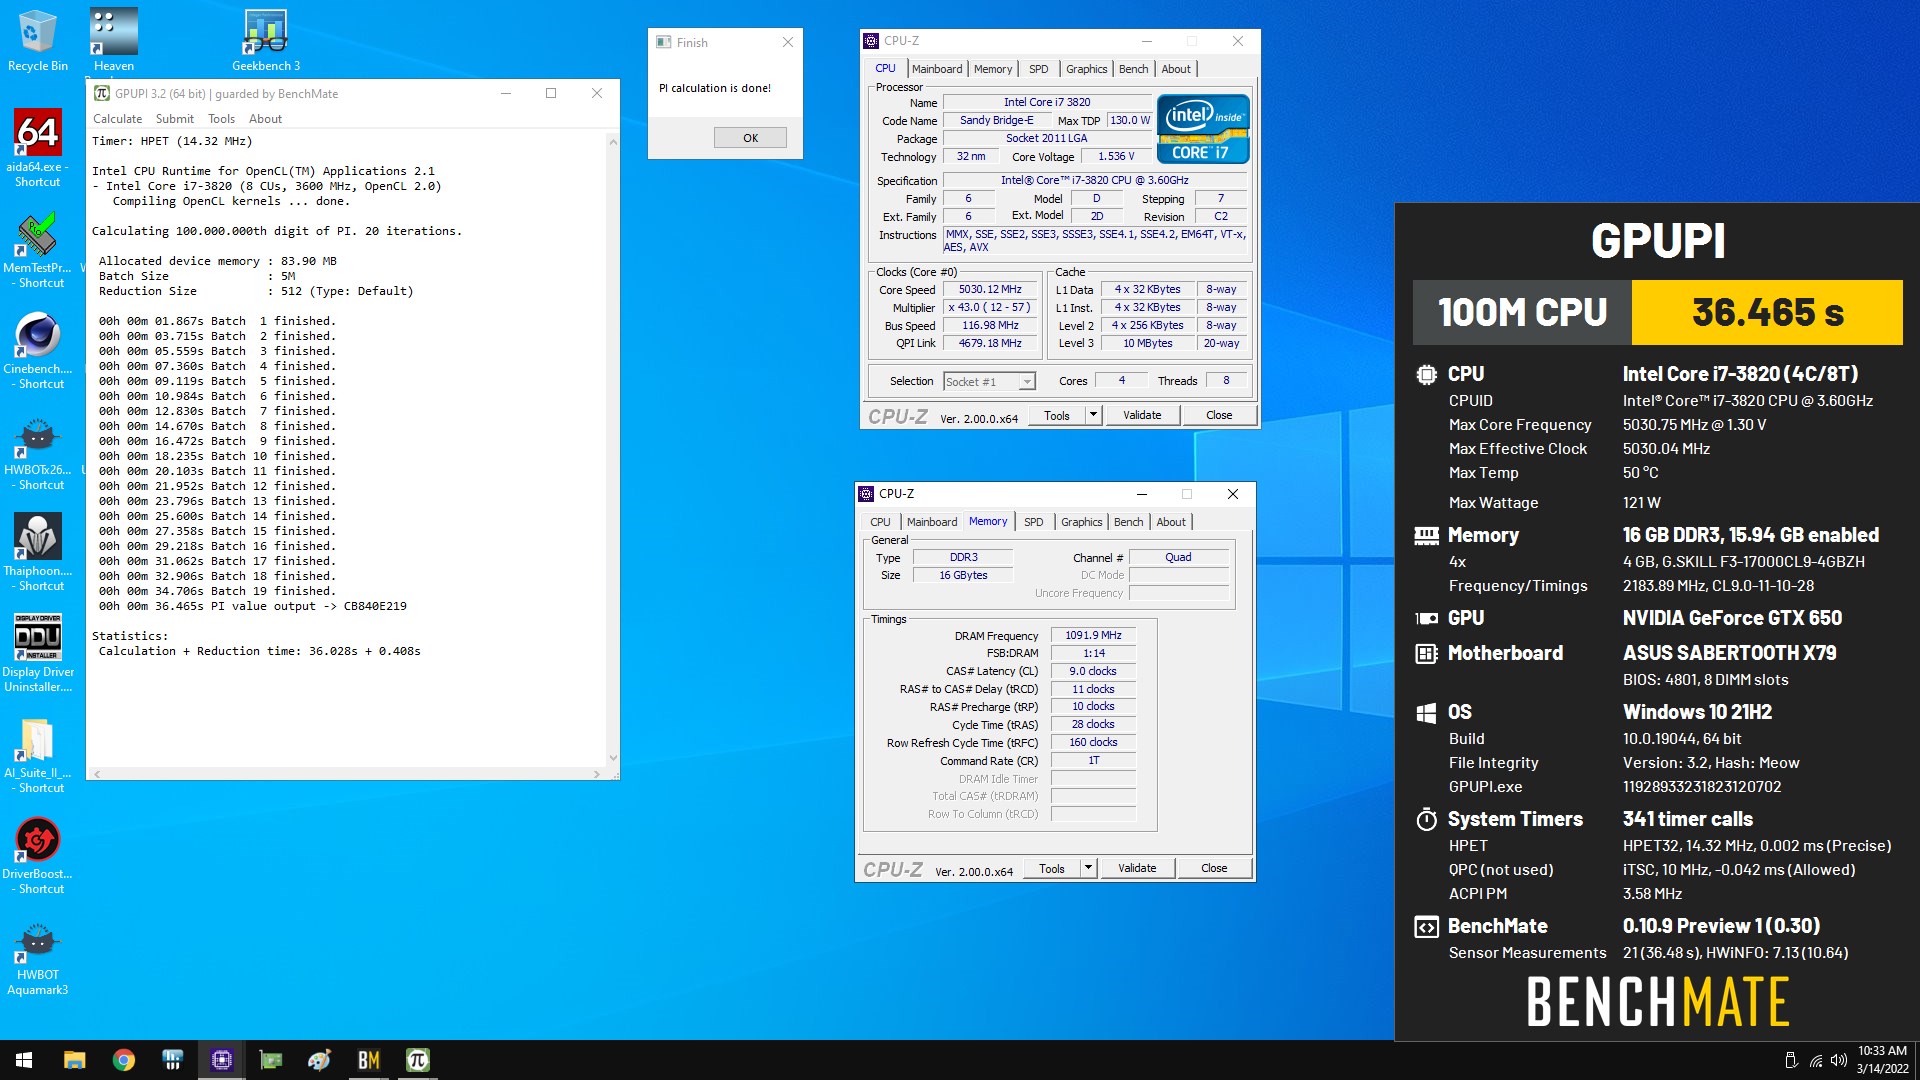Click the DRAM Frequency value 1091.9 MHz

pos(1093,635)
